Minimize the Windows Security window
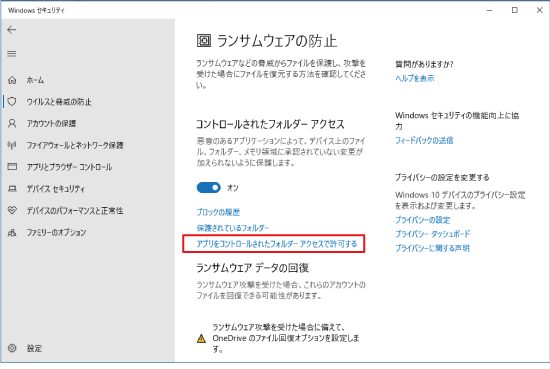This screenshot has width=550, height=369. click(489, 10)
